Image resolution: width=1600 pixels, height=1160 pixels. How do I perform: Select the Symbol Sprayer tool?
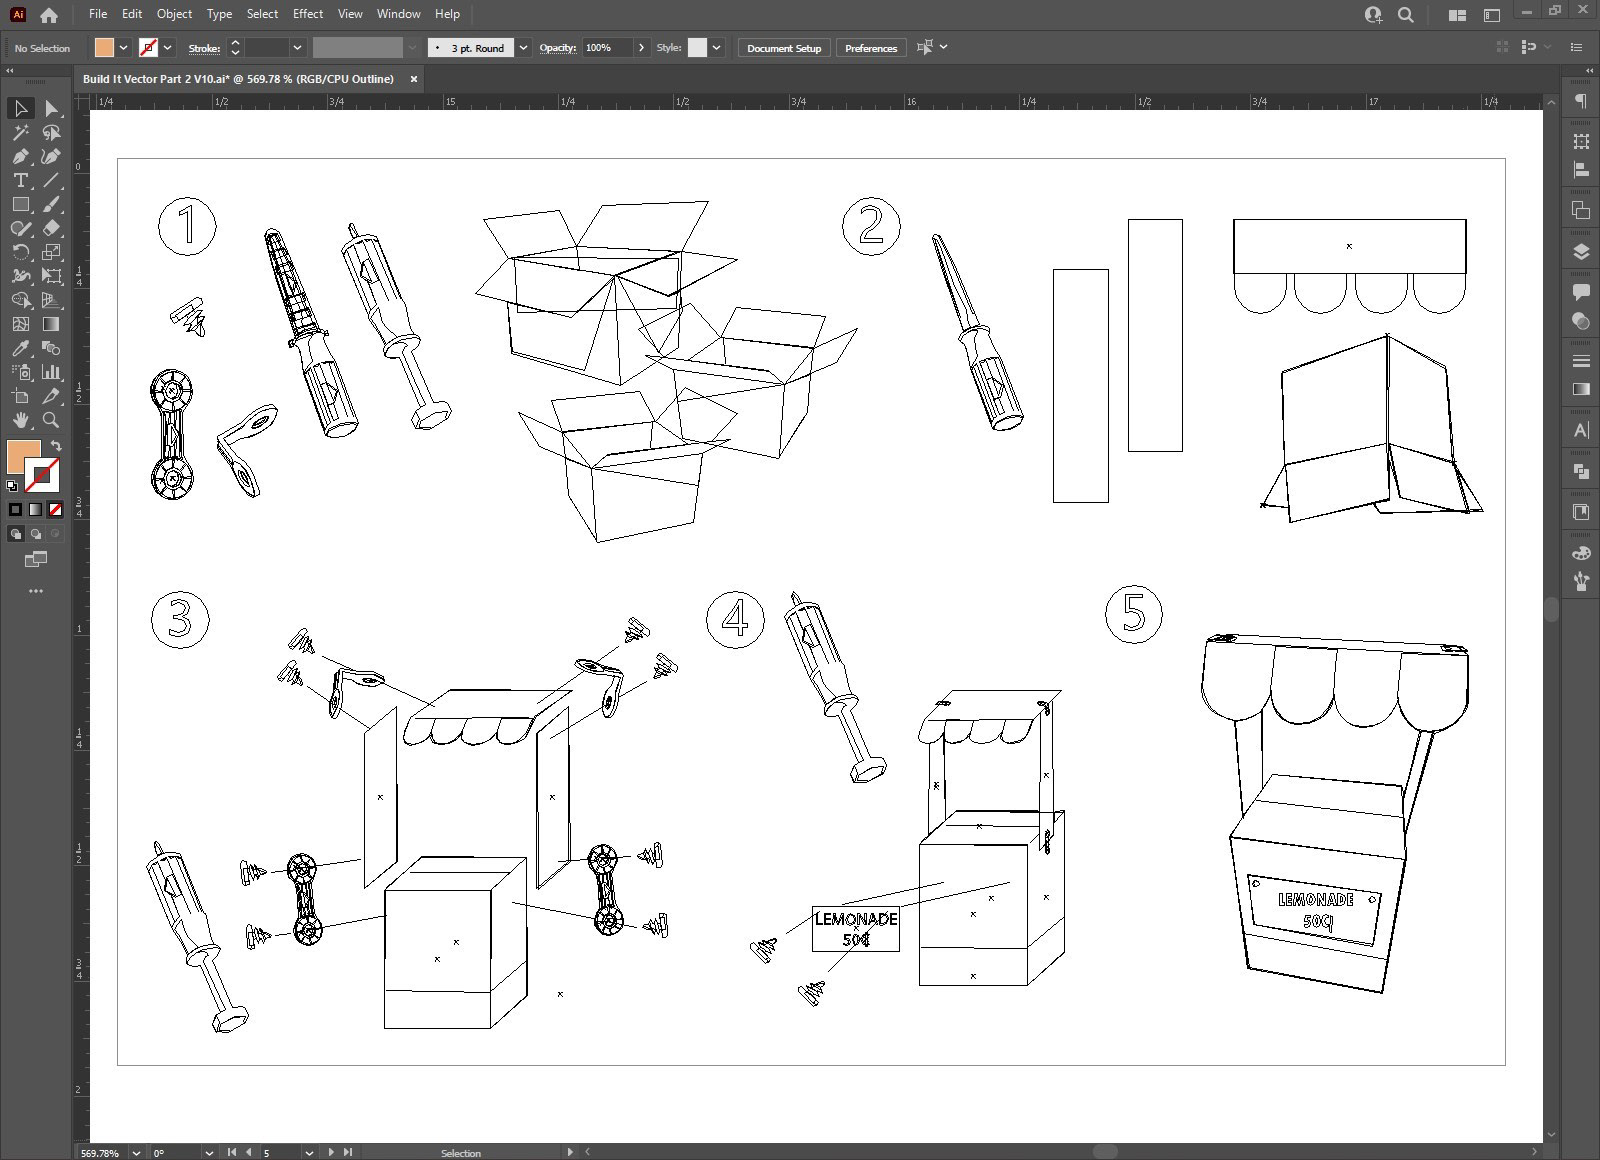[20, 372]
